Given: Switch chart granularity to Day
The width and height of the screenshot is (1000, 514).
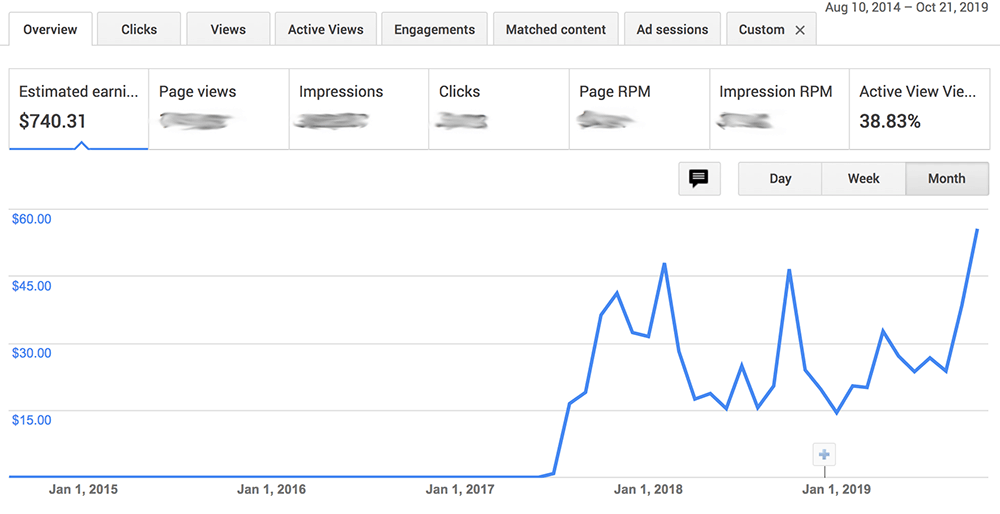Looking at the screenshot, I should tap(780, 179).
